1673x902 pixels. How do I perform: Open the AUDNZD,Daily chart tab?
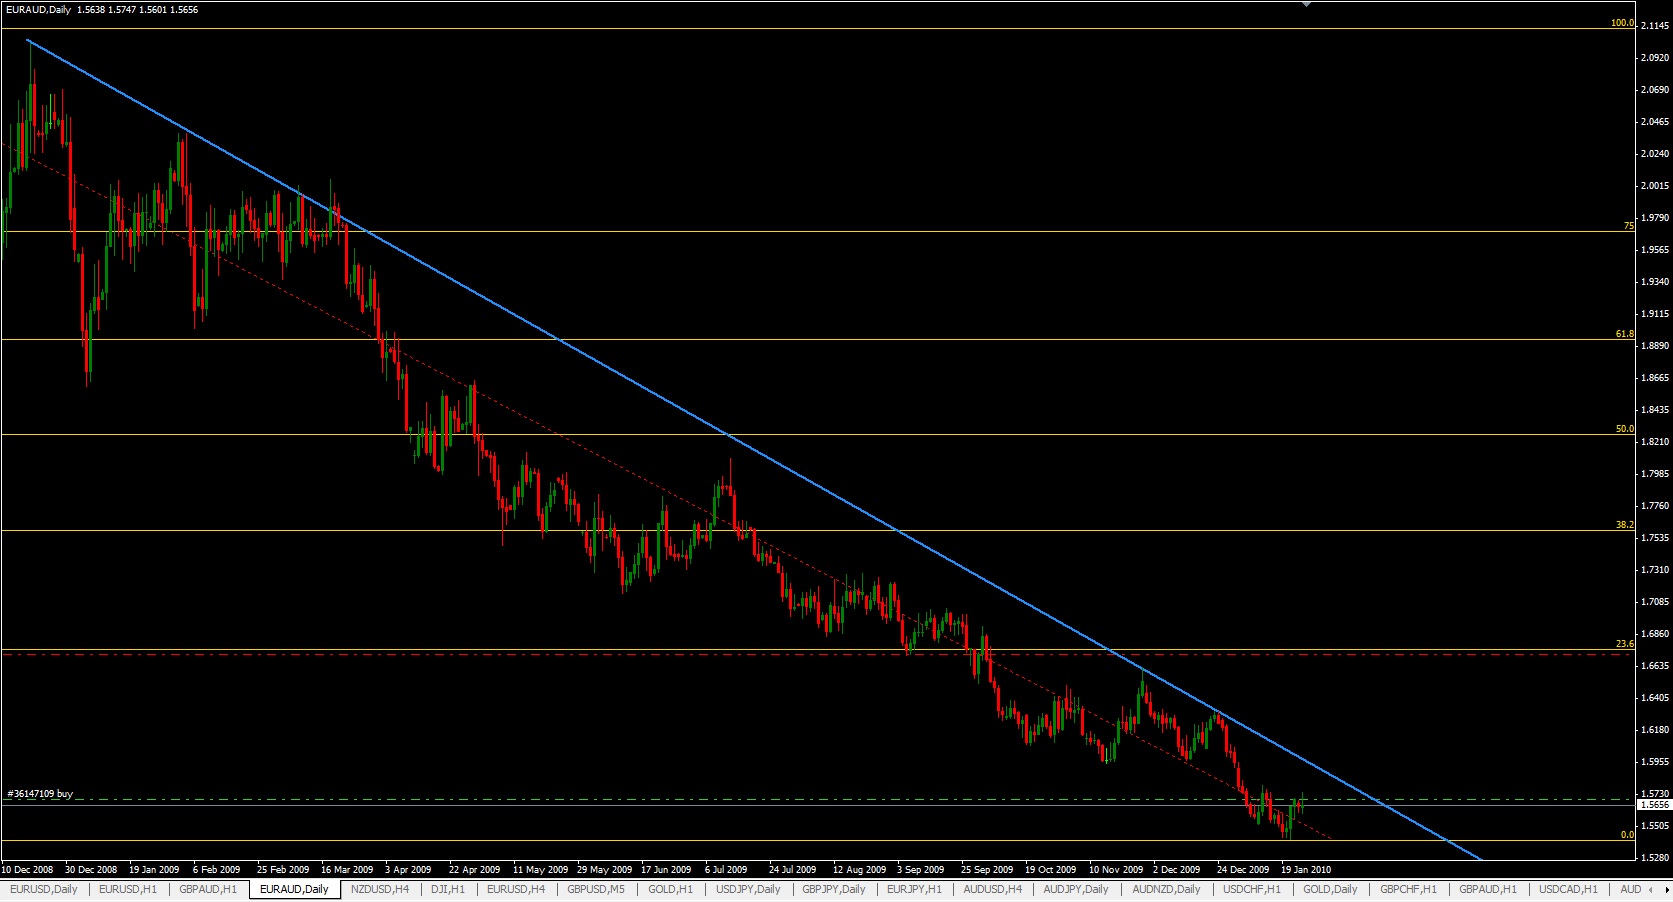click(1166, 889)
